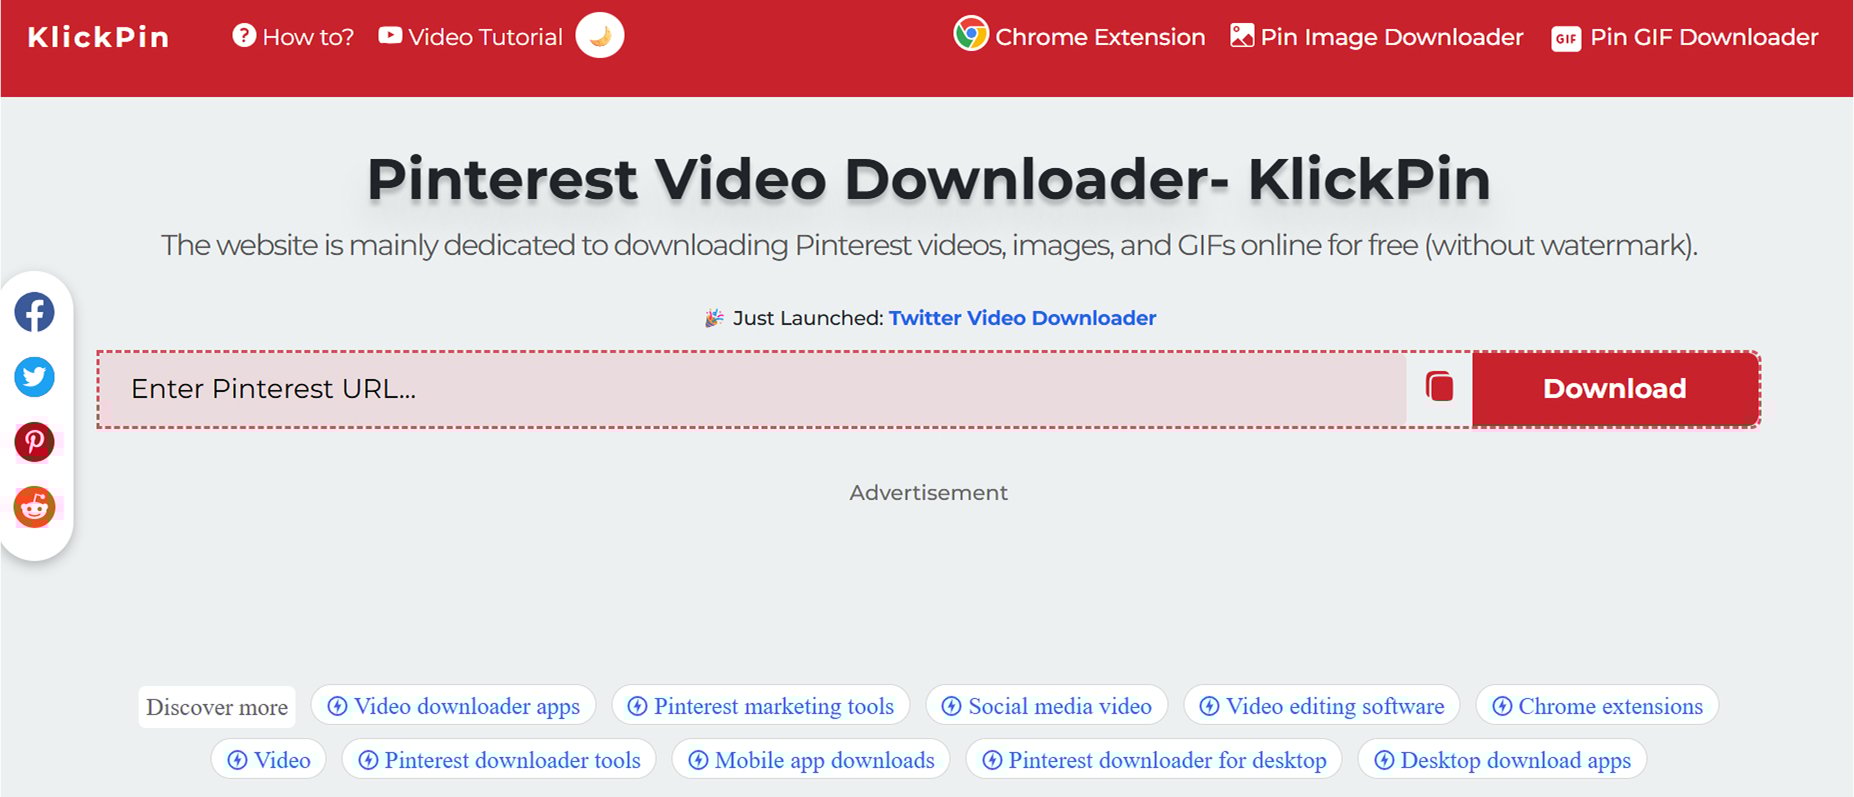
Task: Click the Reddit share icon
Action: coord(35,507)
